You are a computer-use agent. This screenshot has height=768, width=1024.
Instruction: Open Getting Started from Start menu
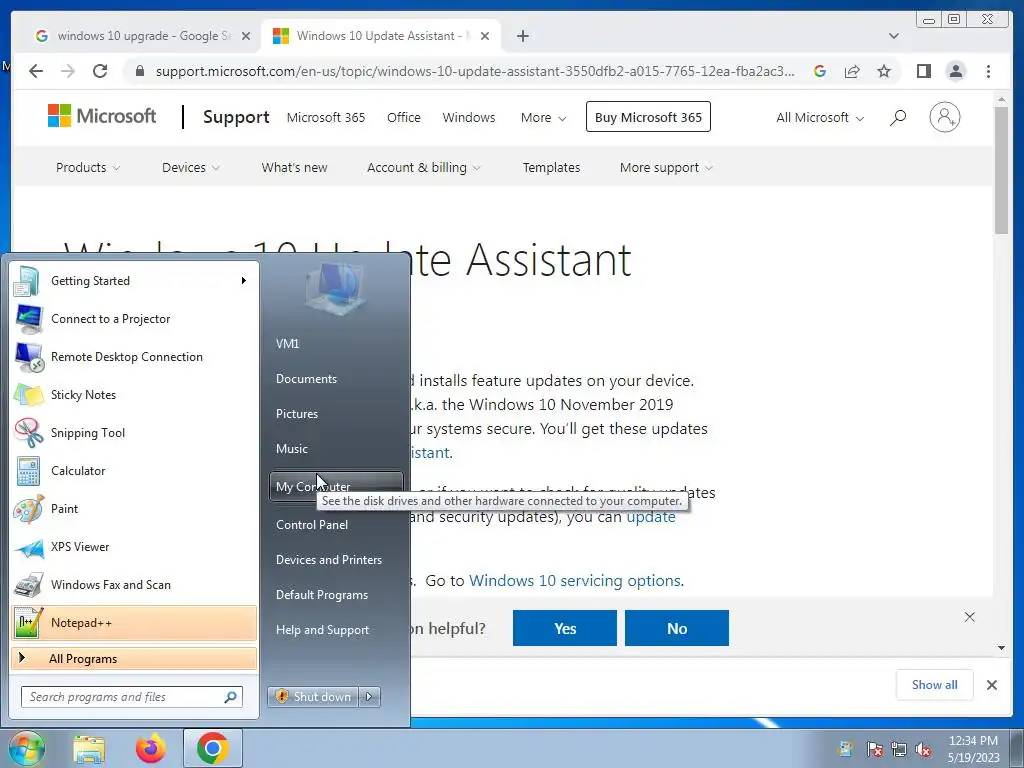pyautogui.click(x=134, y=281)
